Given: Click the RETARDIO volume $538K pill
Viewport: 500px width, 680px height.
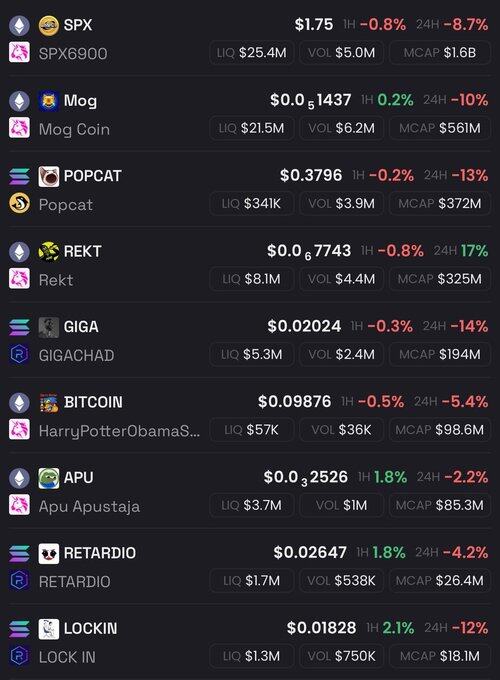Looking at the screenshot, I should [341, 581].
